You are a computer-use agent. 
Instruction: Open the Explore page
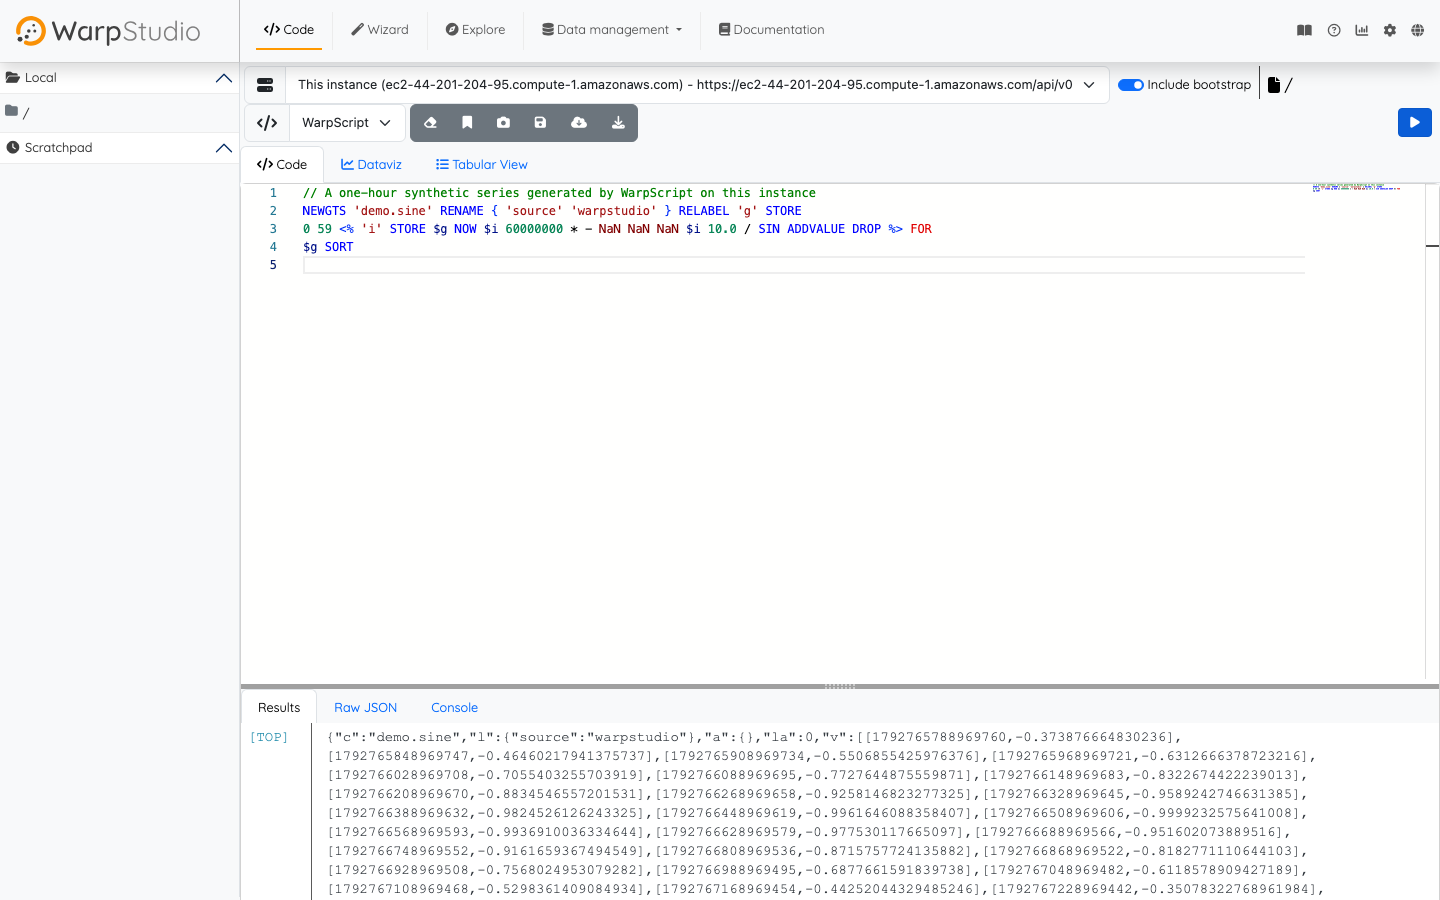pyautogui.click(x=475, y=30)
